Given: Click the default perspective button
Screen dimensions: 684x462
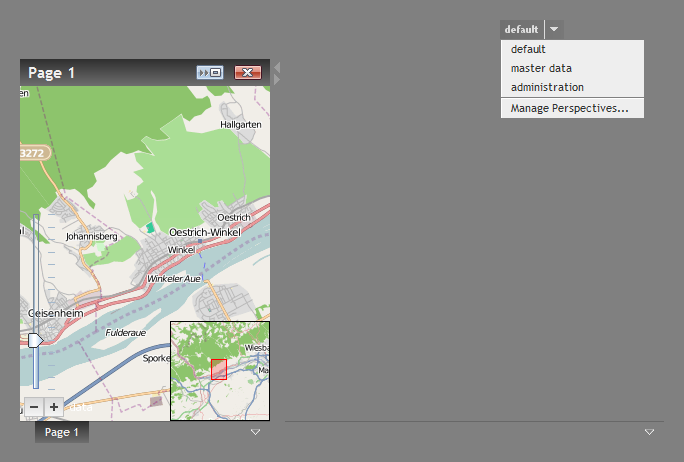Looking at the screenshot, I should (522, 29).
